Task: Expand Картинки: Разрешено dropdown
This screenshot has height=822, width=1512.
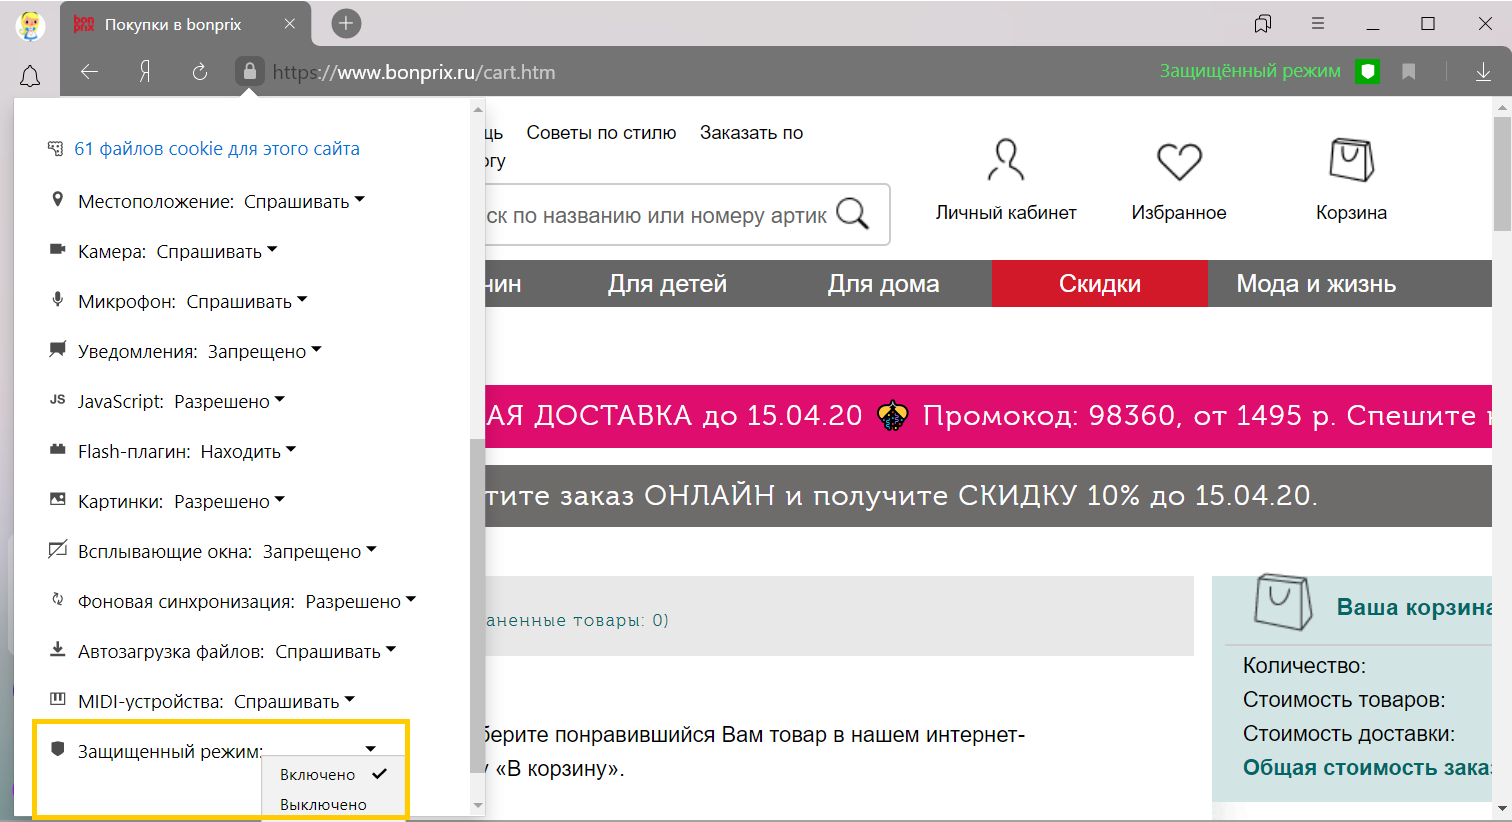Action: 230,501
